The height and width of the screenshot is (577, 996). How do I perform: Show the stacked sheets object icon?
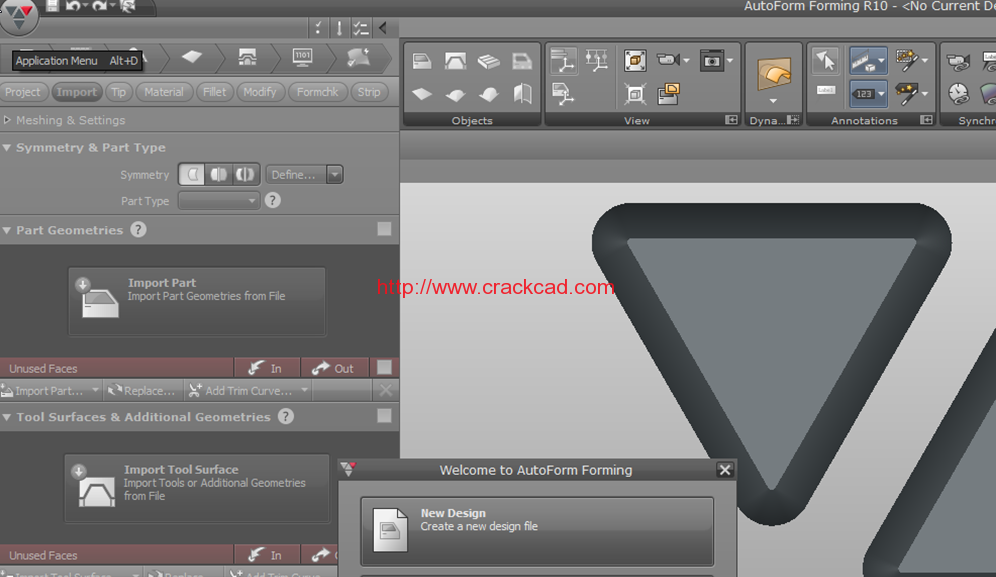point(488,61)
